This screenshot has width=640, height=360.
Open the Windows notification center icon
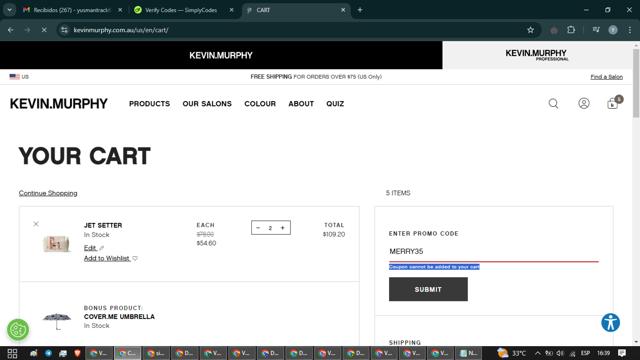point(622,353)
